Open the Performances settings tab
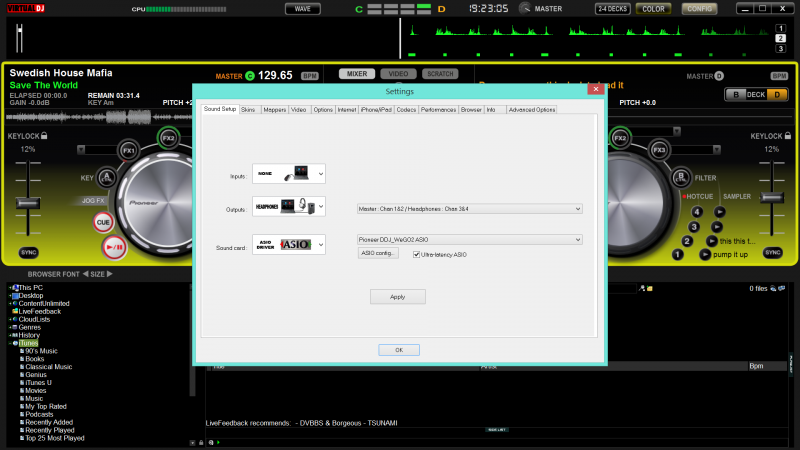Viewport: 800px width, 450px height. (438, 110)
